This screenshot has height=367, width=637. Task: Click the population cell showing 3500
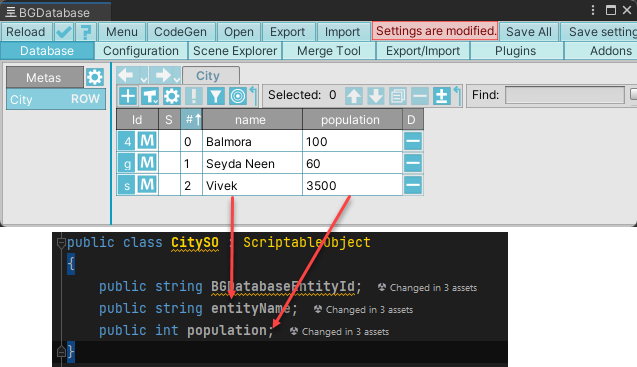point(352,185)
